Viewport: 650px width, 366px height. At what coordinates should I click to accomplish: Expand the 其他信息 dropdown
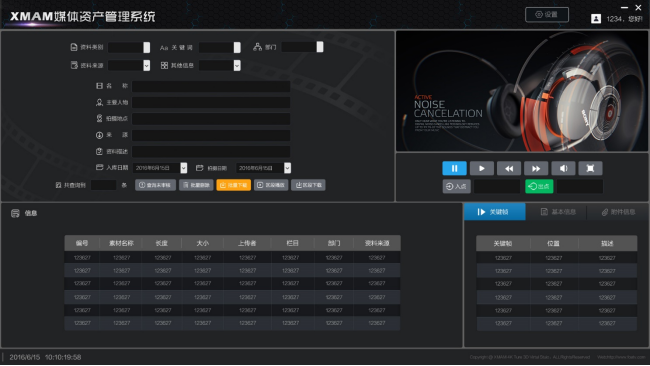pyautogui.click(x=237, y=65)
